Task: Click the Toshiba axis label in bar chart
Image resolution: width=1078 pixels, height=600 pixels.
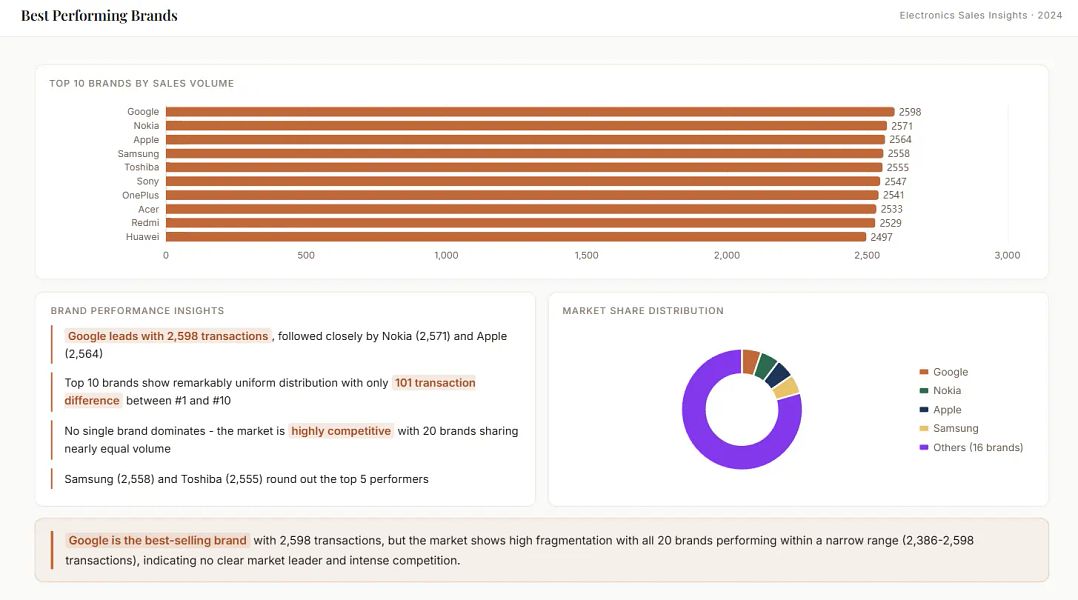Action: [142, 167]
